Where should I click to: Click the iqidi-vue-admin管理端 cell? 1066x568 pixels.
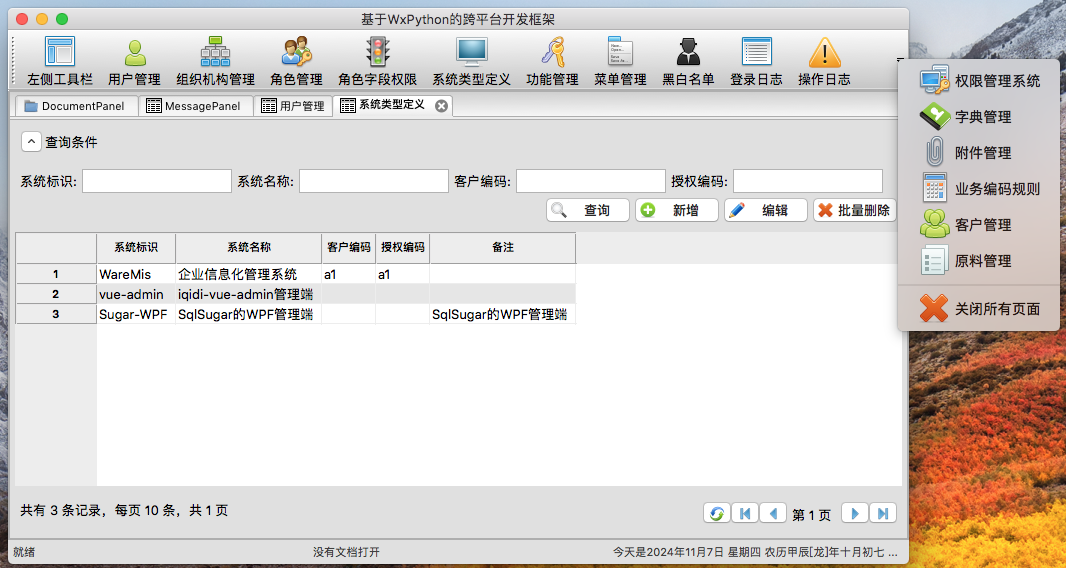point(249,294)
